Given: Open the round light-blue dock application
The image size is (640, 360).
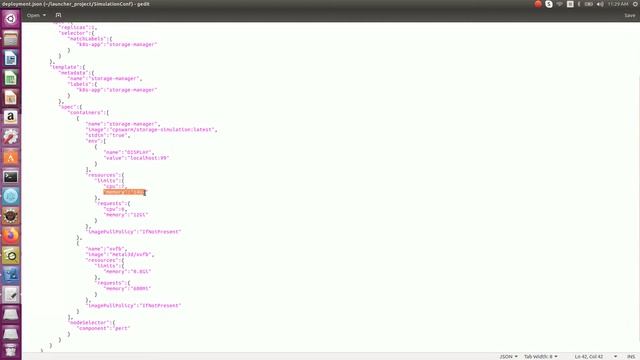Looking at the screenshot, I should [x=11, y=196].
